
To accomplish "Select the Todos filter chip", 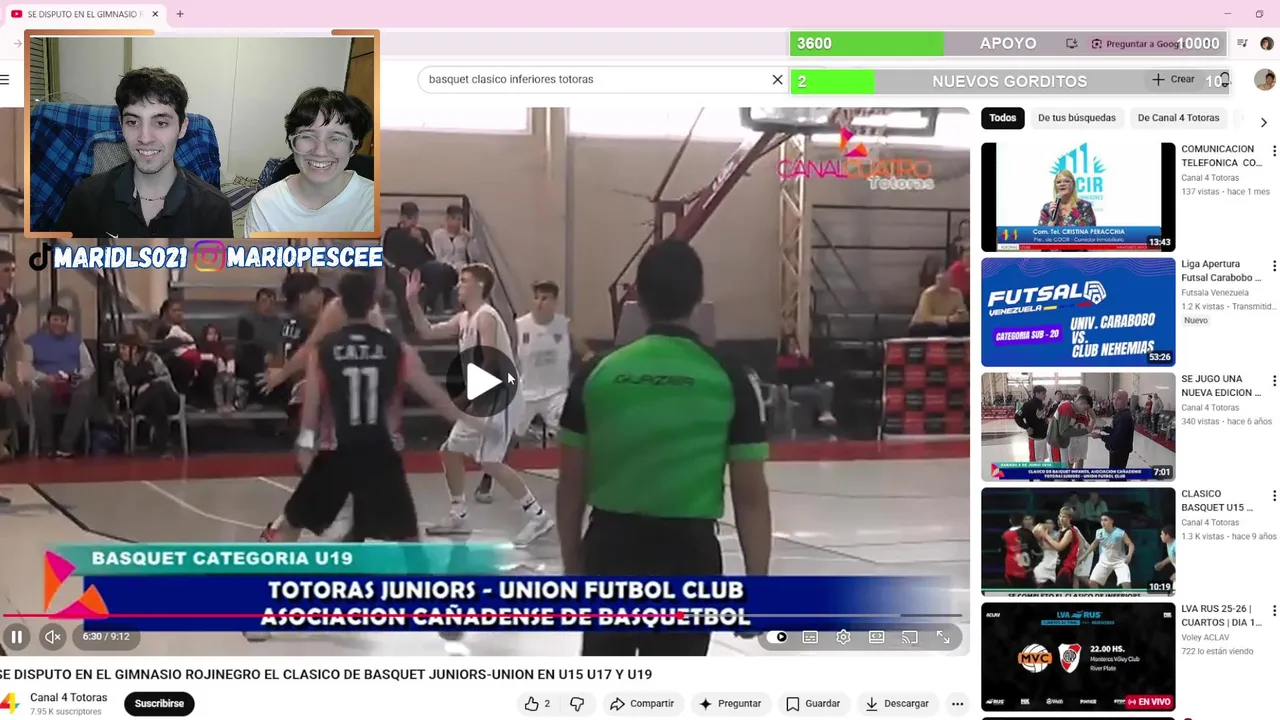I will pyautogui.click(x=1003, y=118).
